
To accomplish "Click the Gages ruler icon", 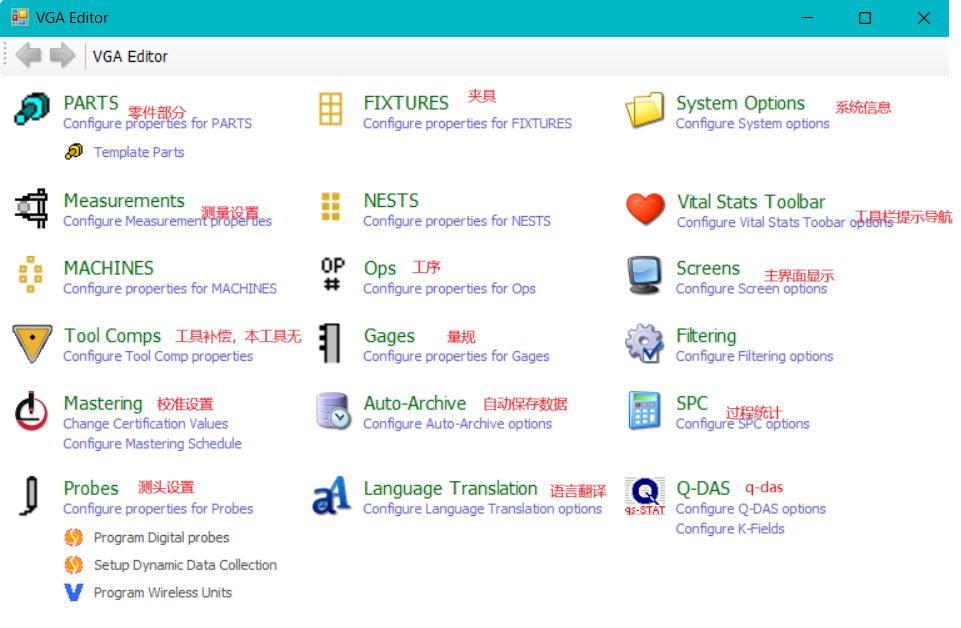I will (330, 343).
